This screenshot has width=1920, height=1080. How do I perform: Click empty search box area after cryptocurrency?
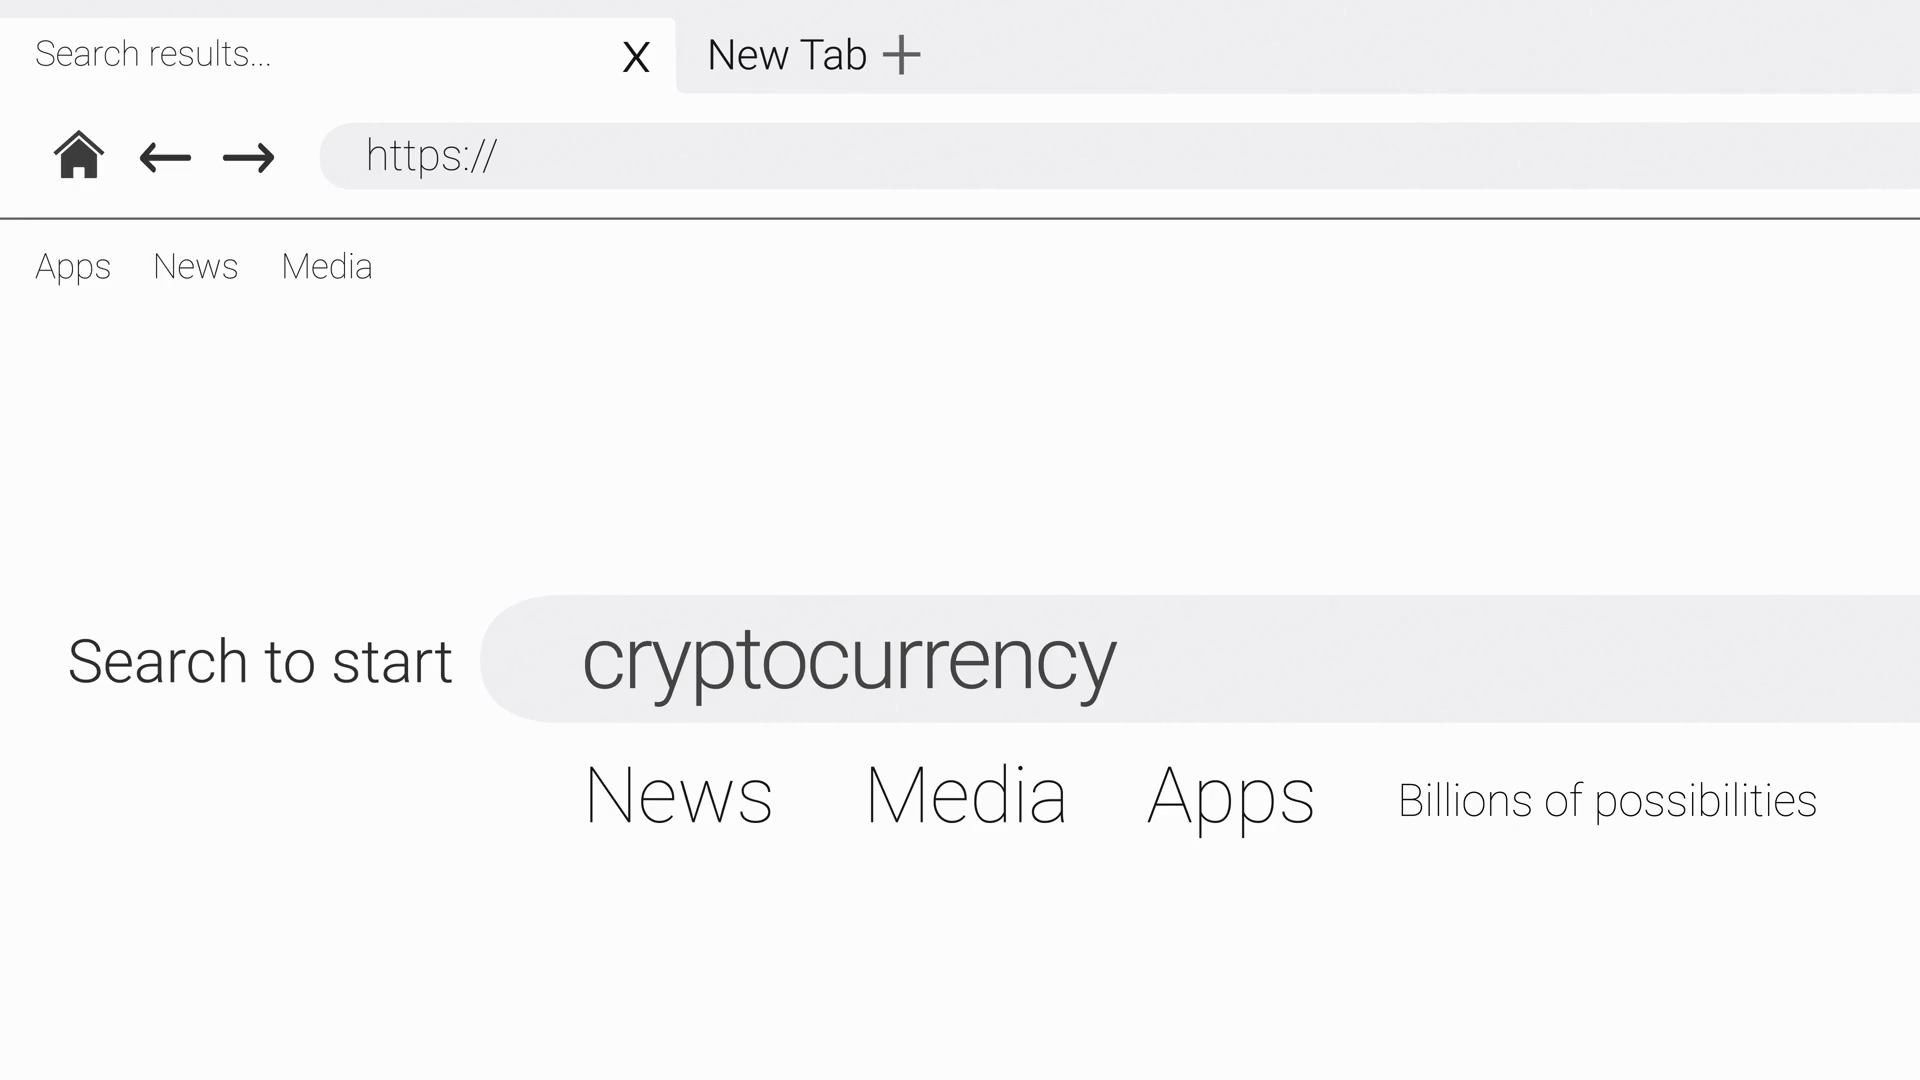point(1500,660)
